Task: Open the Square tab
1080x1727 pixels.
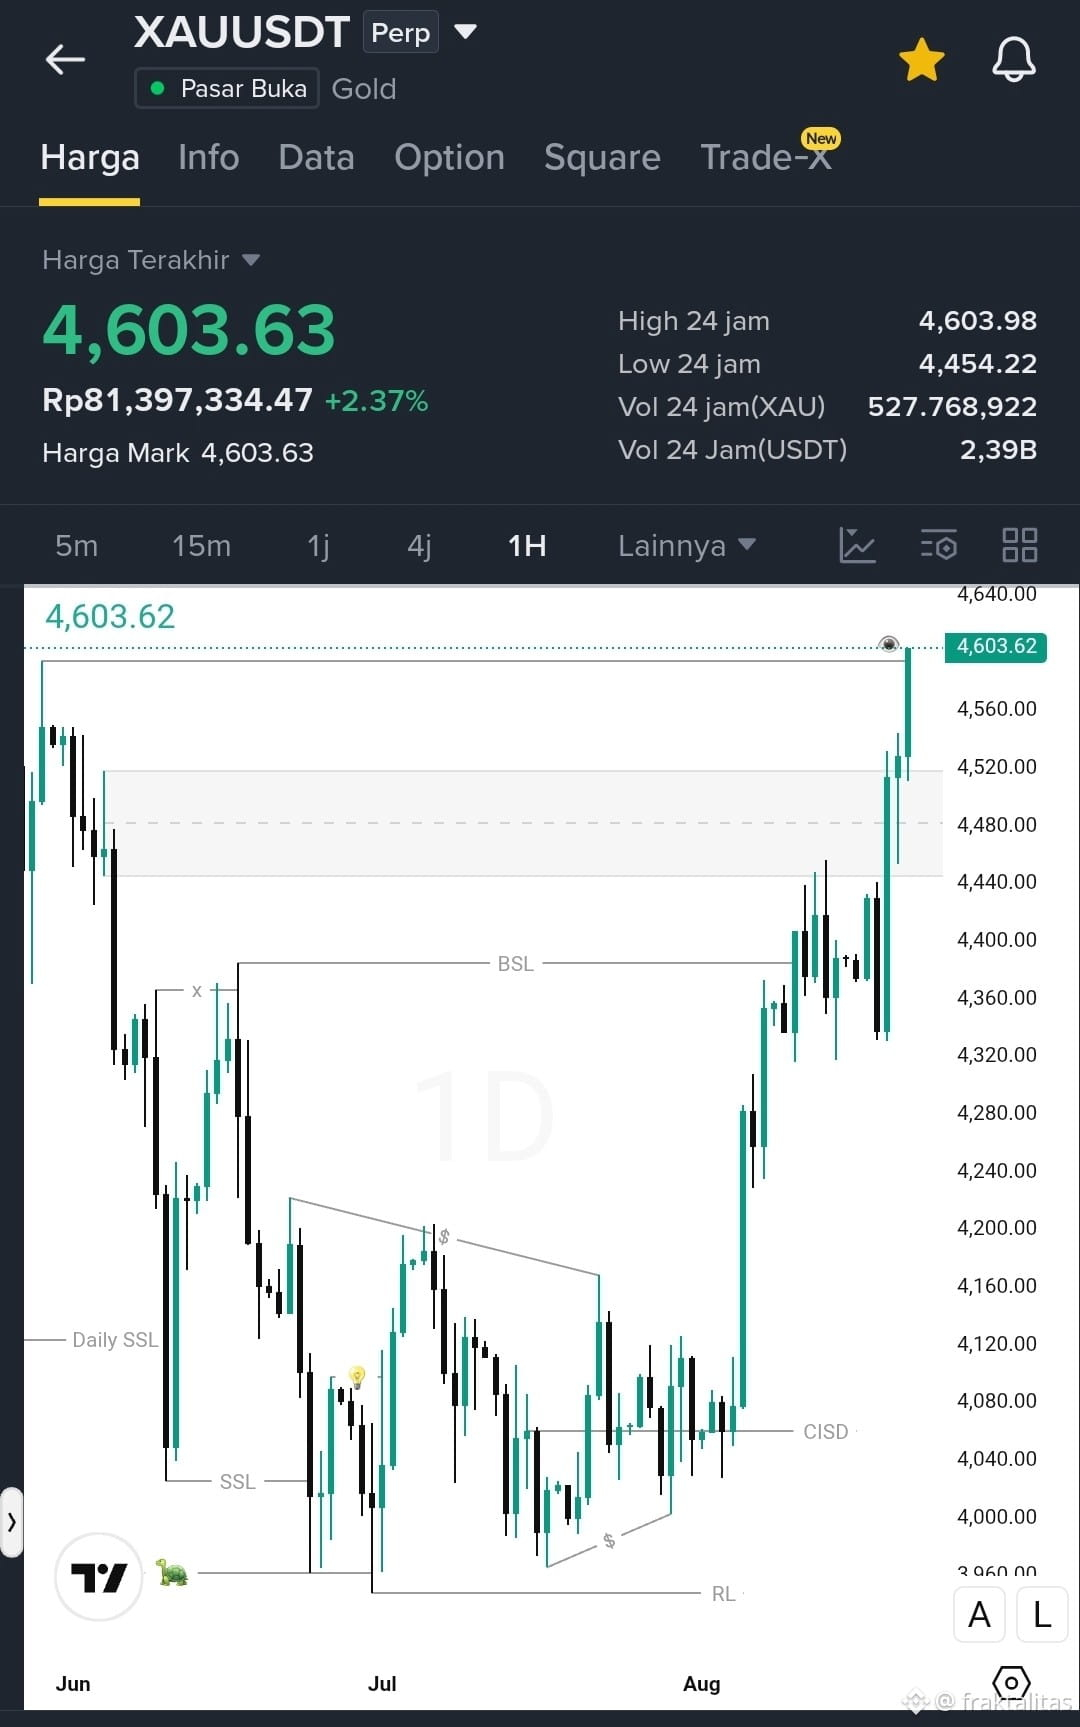Action: [602, 158]
